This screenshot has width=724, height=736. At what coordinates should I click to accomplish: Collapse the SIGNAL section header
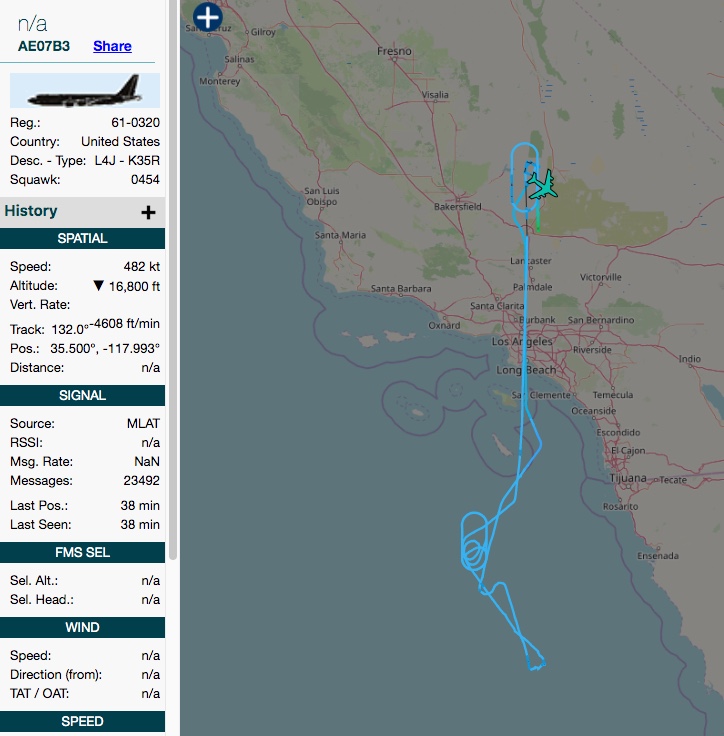pyautogui.click(x=82, y=395)
